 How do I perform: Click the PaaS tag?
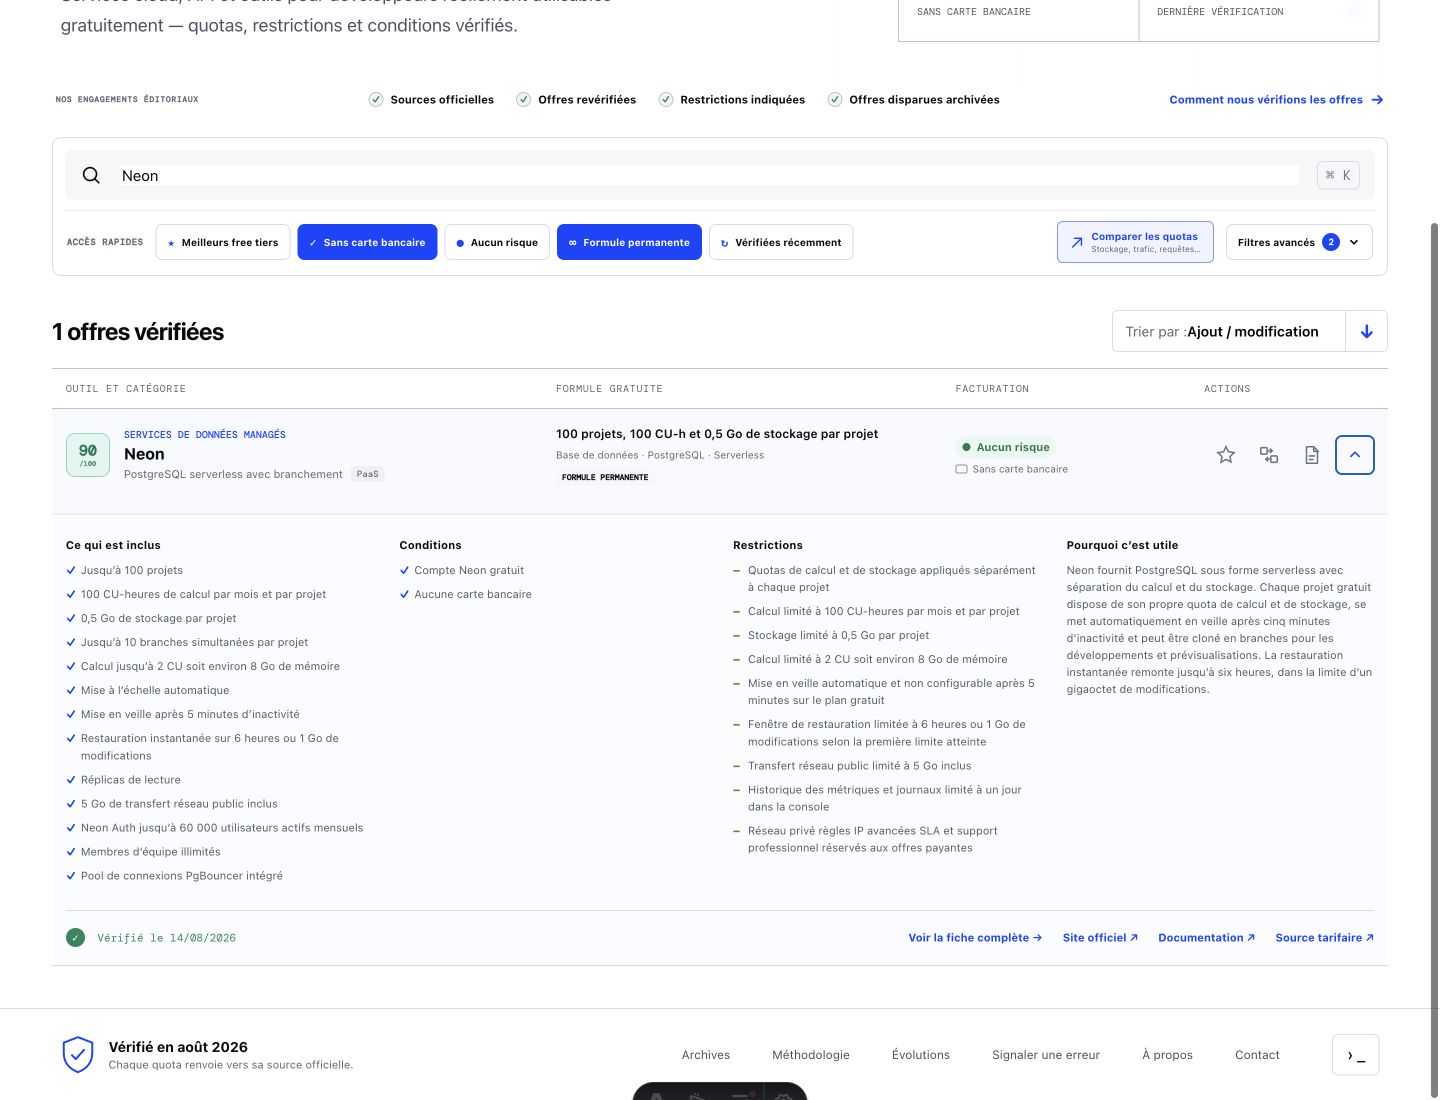[x=368, y=474]
